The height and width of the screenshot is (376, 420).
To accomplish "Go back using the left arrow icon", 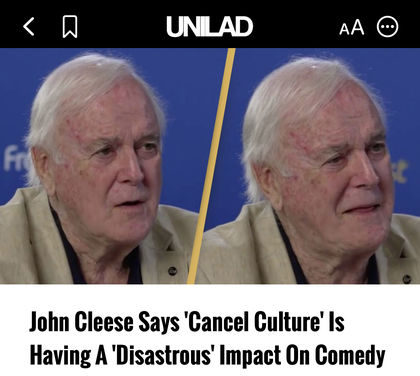I will tap(29, 26).
